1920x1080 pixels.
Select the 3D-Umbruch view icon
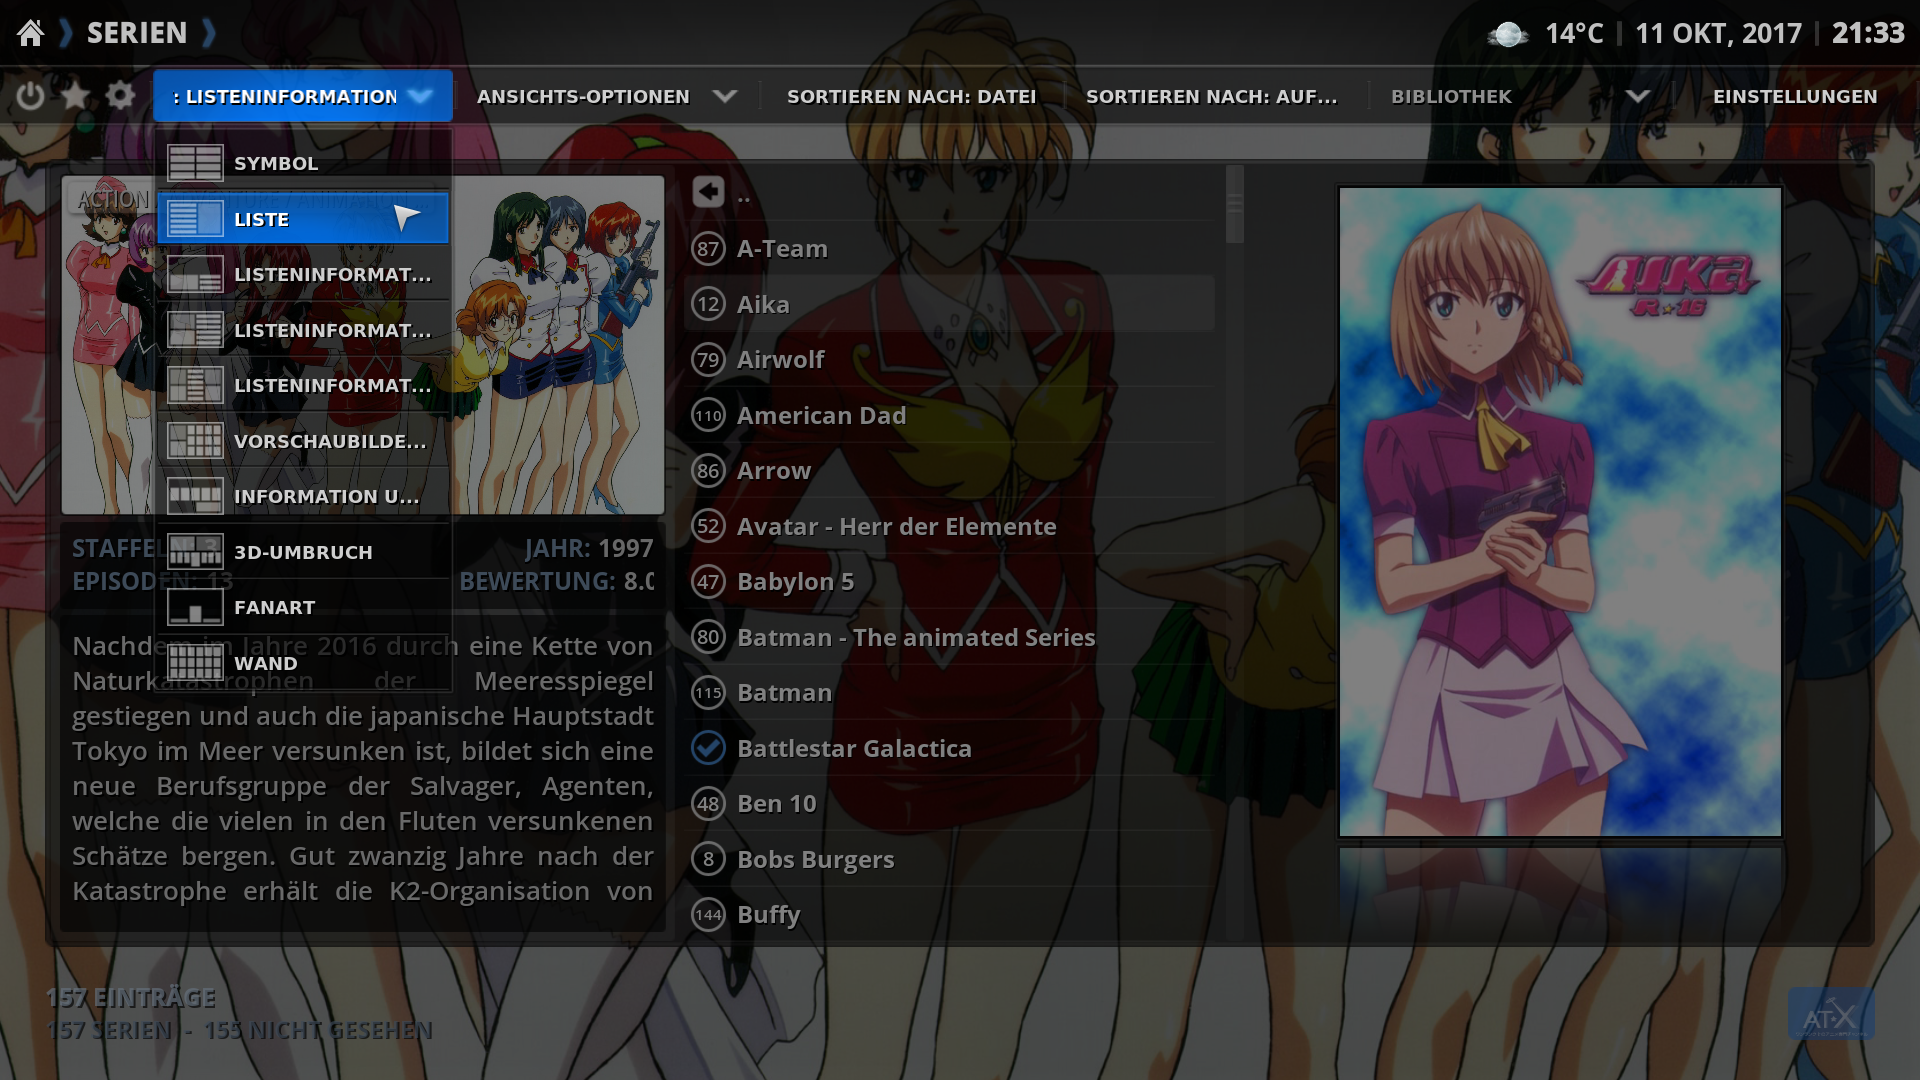pyautogui.click(x=195, y=552)
